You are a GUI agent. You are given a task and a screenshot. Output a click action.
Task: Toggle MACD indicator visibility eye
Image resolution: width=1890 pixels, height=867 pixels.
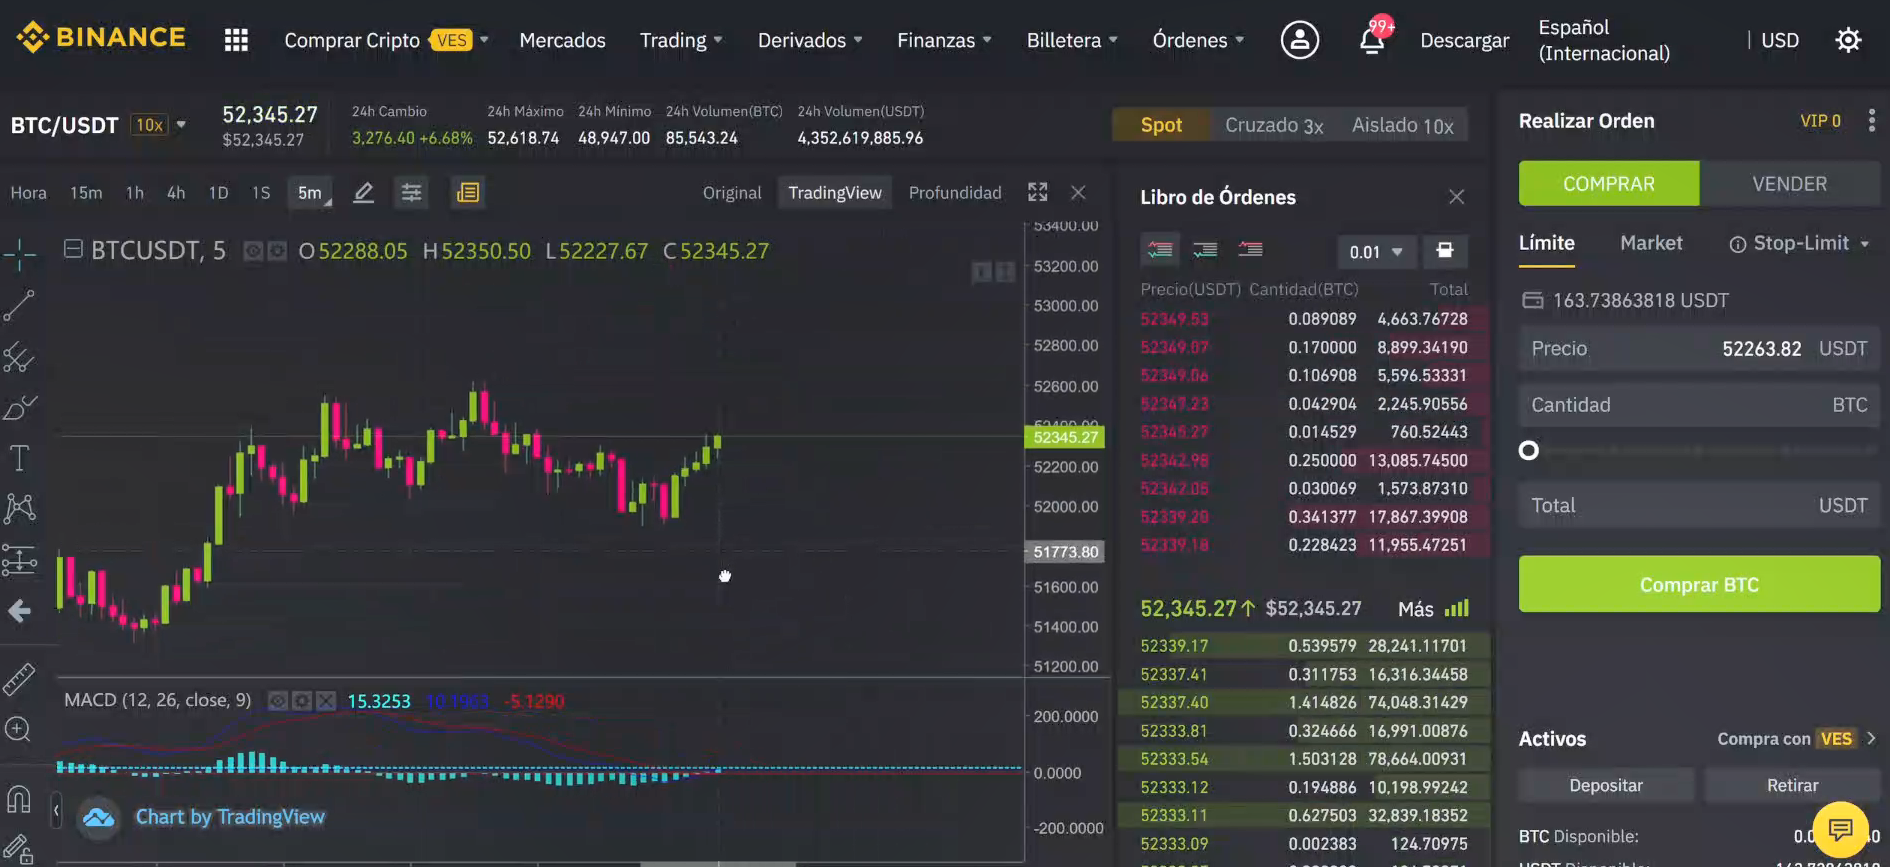[x=278, y=701]
